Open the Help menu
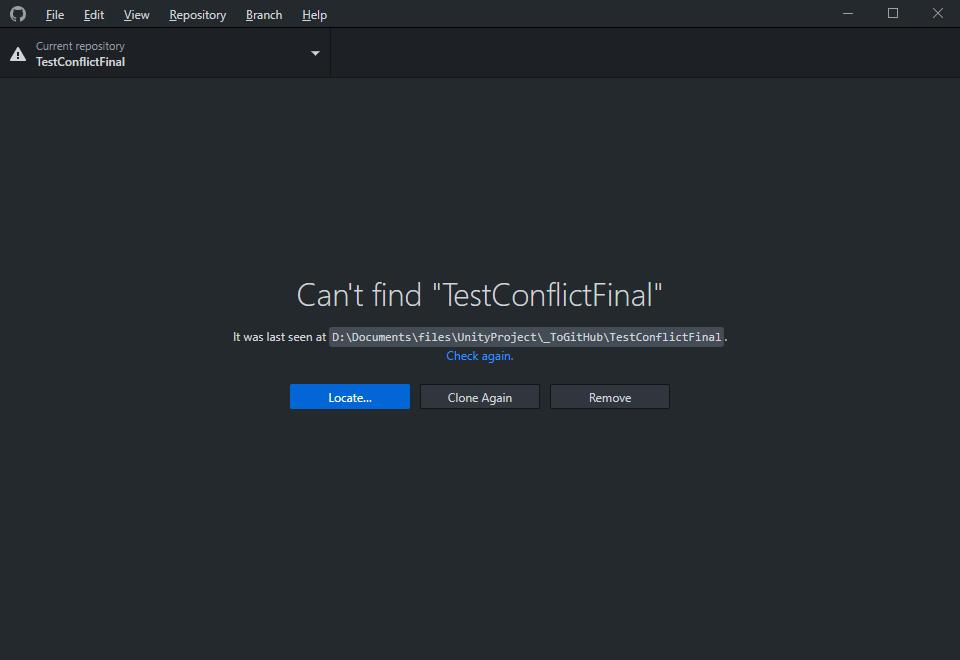Screen dimensions: 960x660 click(x=314, y=15)
